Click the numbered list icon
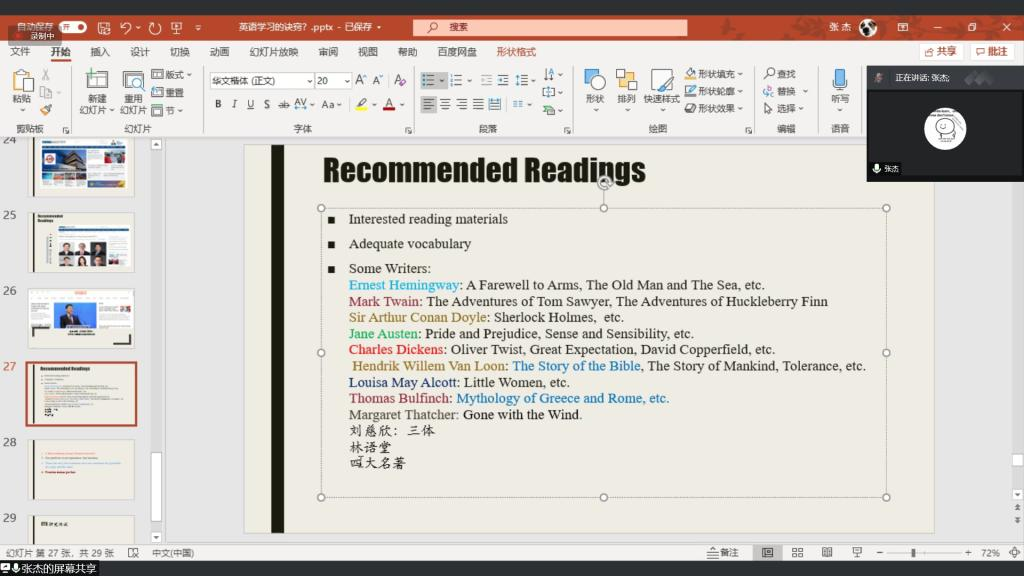 (456, 80)
